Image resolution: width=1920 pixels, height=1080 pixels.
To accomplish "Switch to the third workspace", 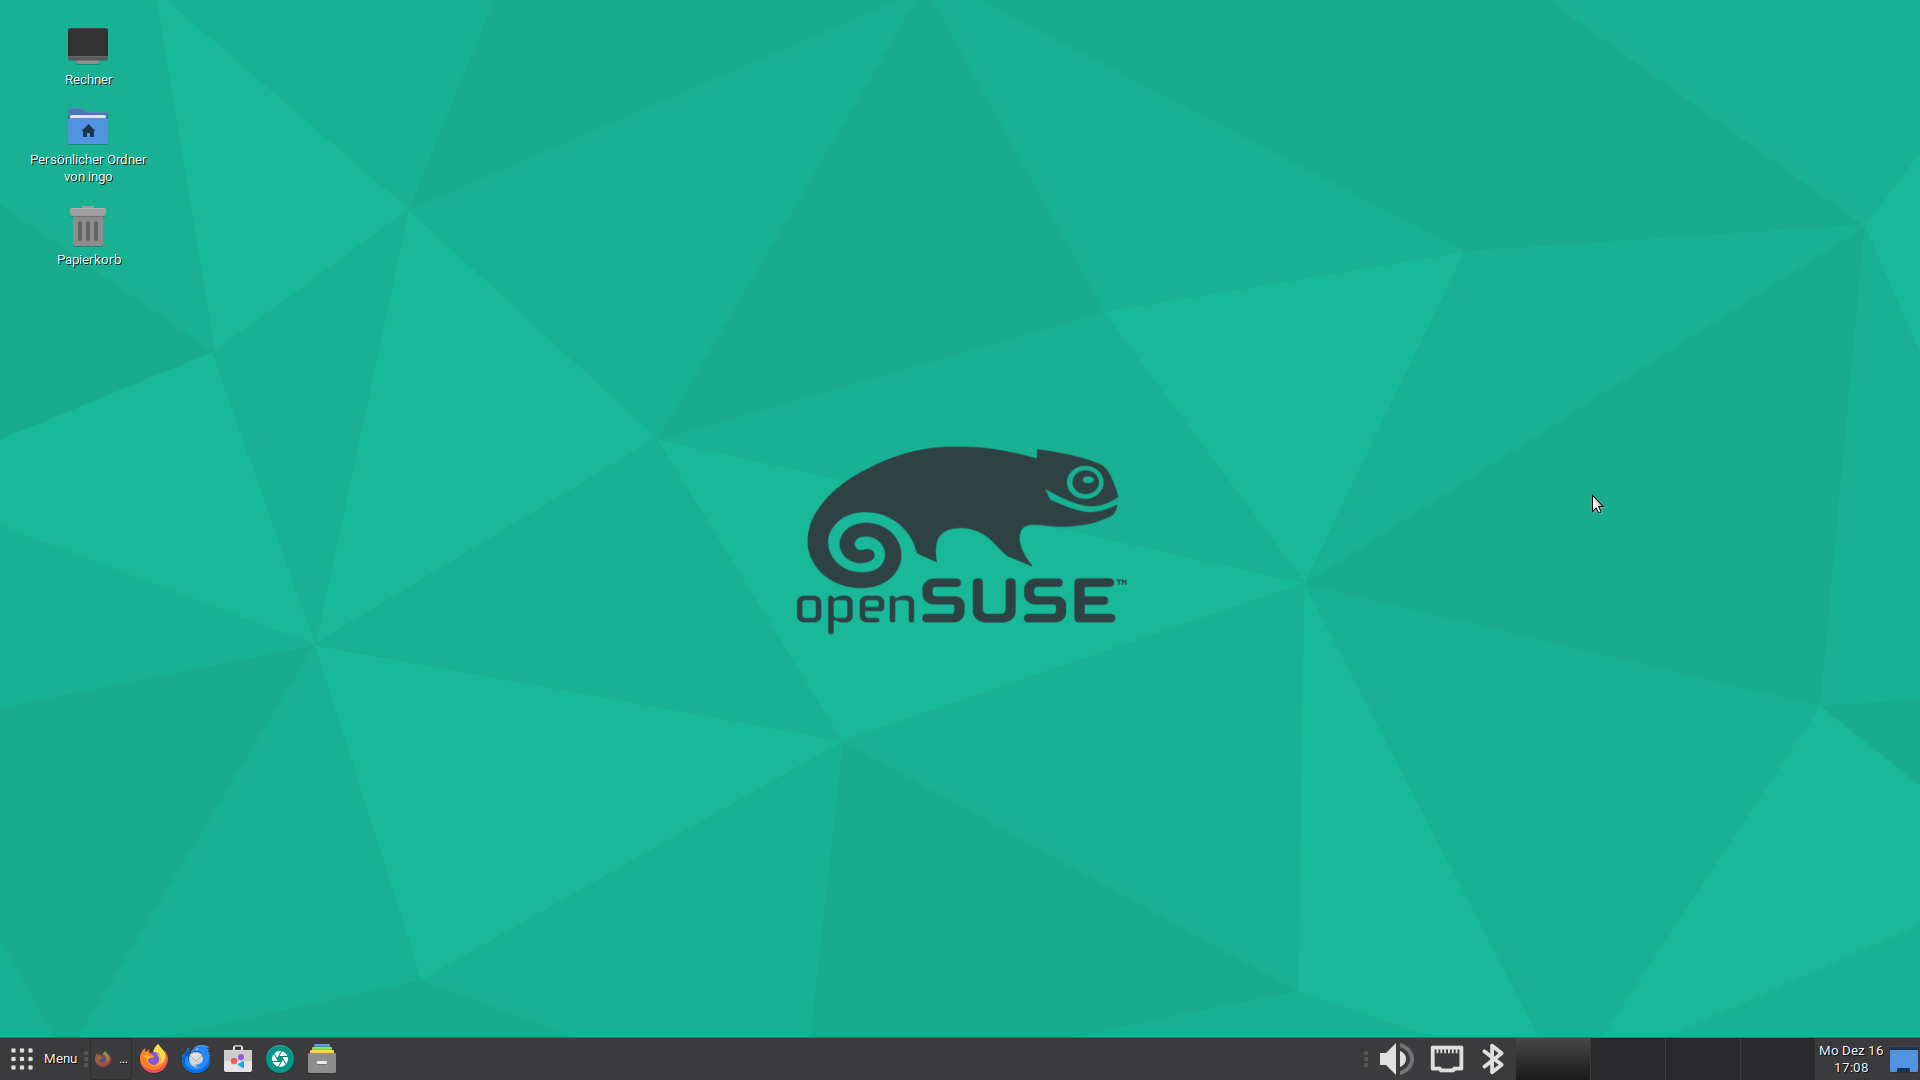I will [x=1702, y=1059].
